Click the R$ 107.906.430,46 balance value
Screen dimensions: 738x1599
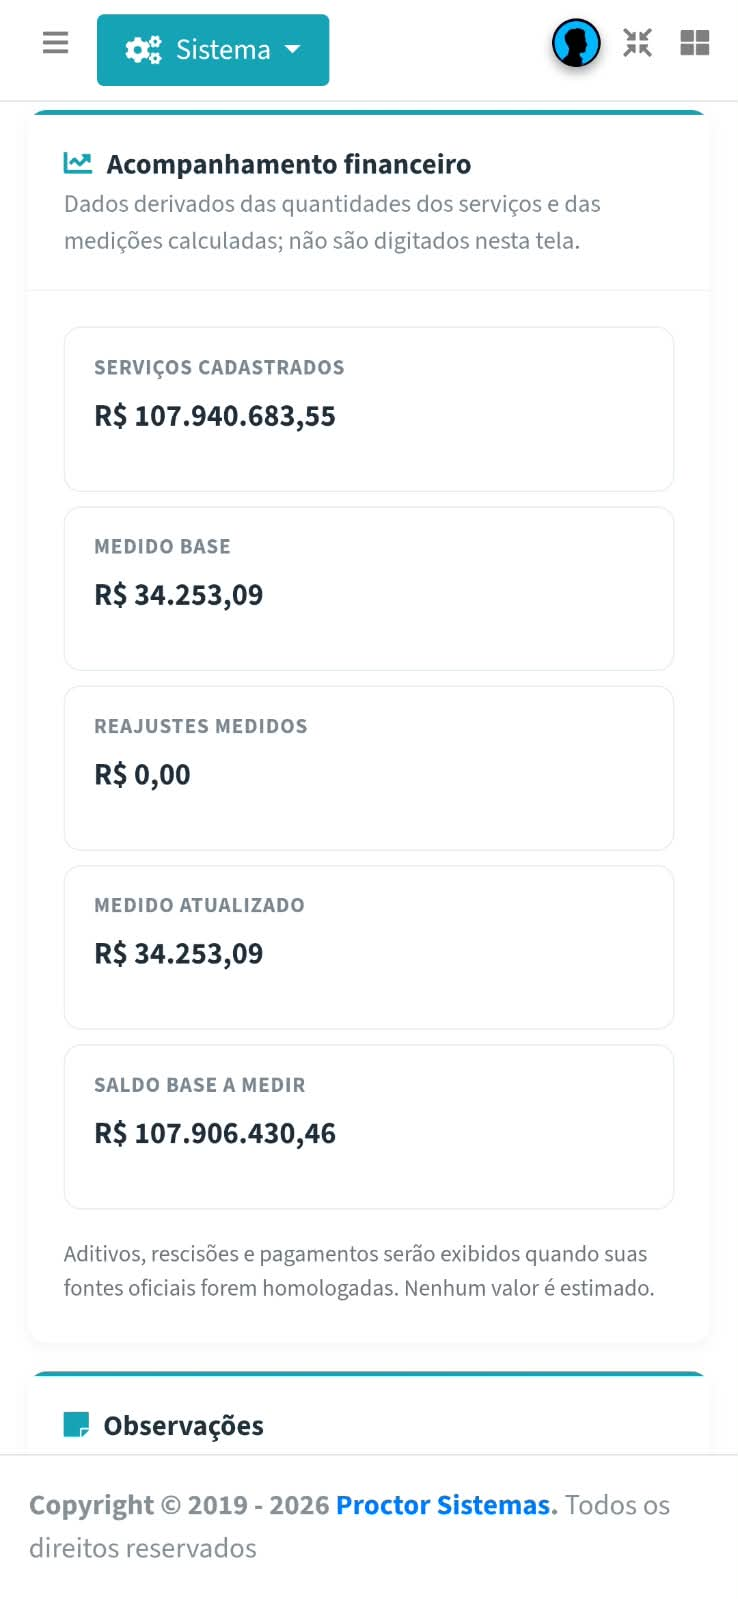coord(215,1133)
